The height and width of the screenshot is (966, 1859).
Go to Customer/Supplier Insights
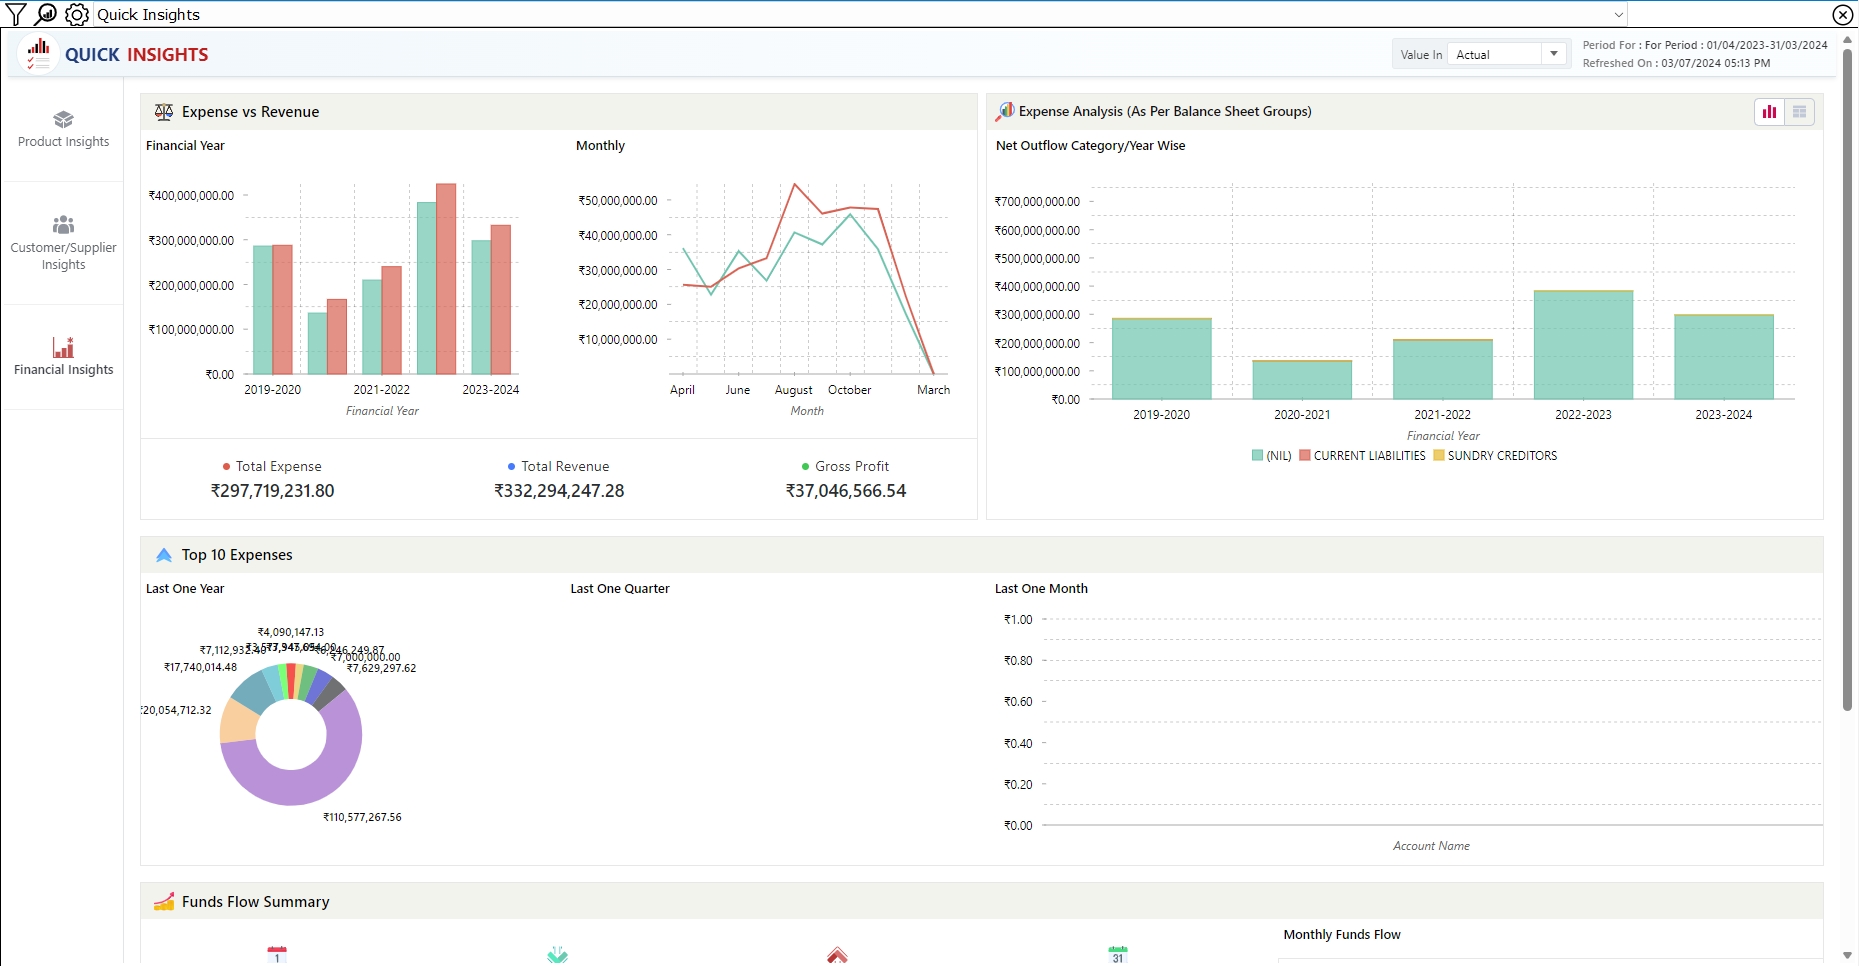[63, 243]
